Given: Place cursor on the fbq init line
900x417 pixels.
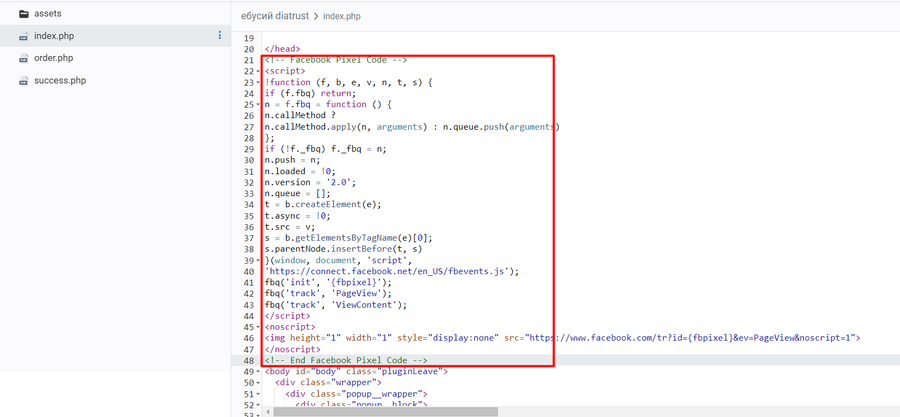Looking at the screenshot, I should click(328, 282).
